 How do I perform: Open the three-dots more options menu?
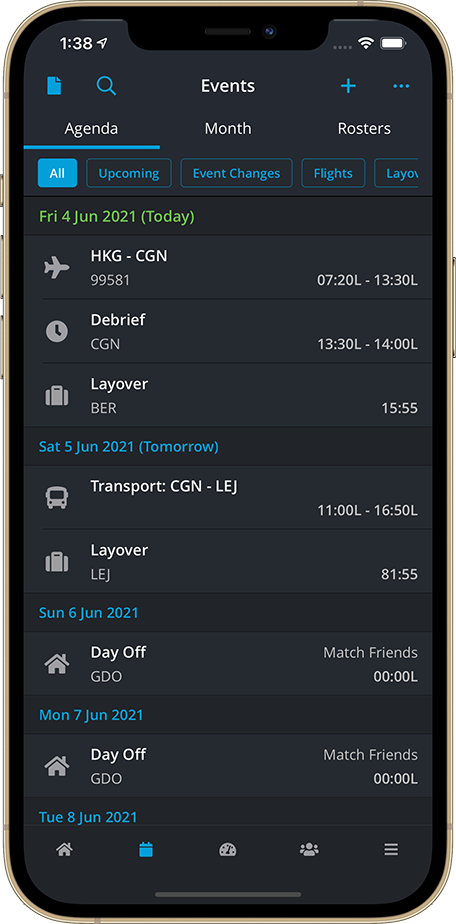point(401,86)
